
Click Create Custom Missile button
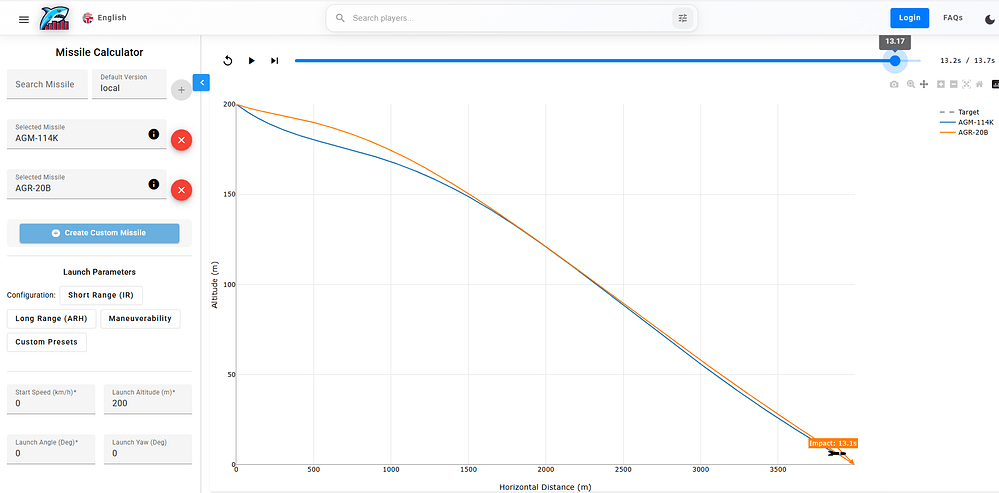pyautogui.click(x=99, y=233)
